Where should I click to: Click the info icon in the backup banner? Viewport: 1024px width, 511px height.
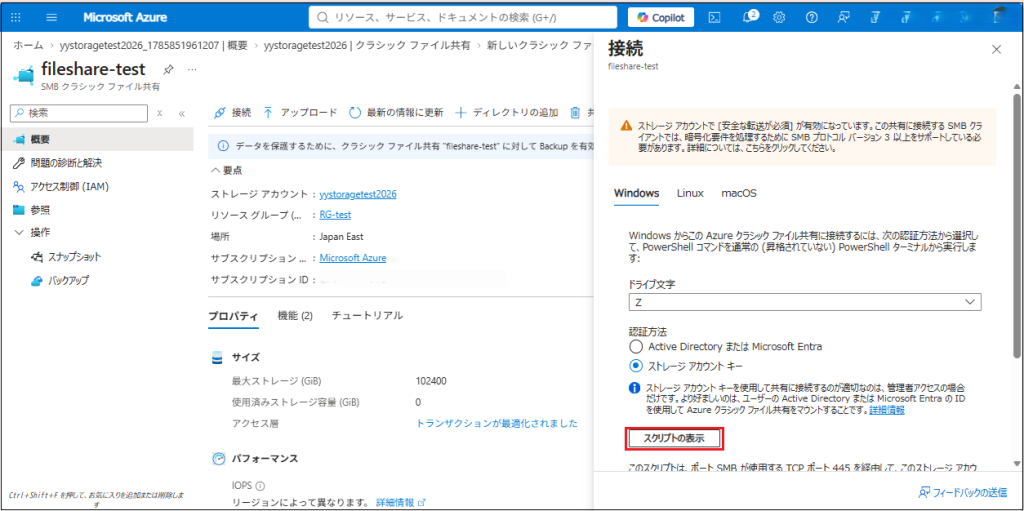click(x=223, y=146)
